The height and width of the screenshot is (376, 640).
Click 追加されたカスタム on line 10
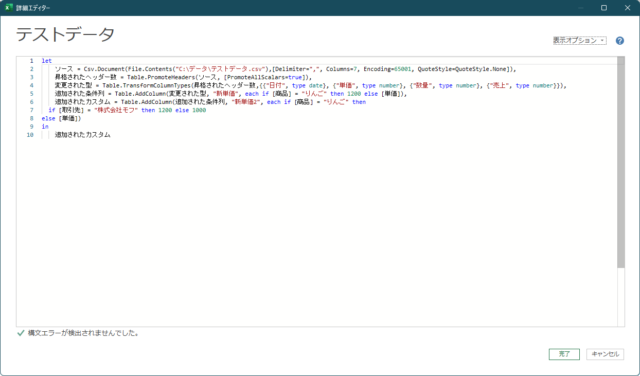(x=83, y=134)
